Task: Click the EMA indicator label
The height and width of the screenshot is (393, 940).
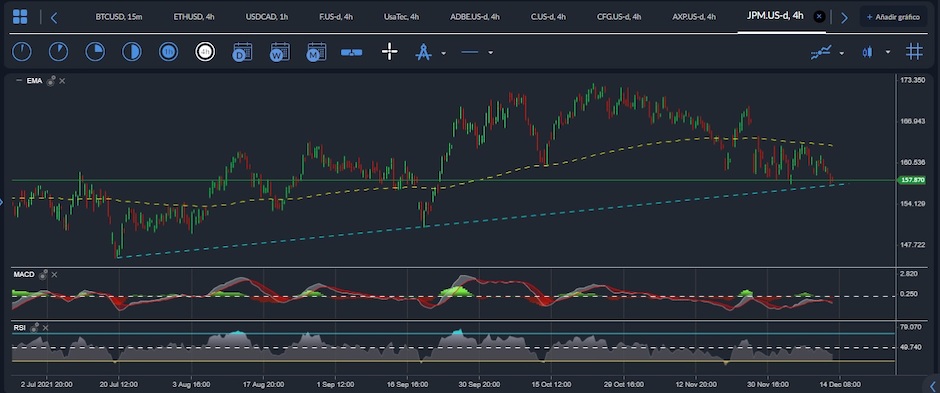Action: pos(34,81)
